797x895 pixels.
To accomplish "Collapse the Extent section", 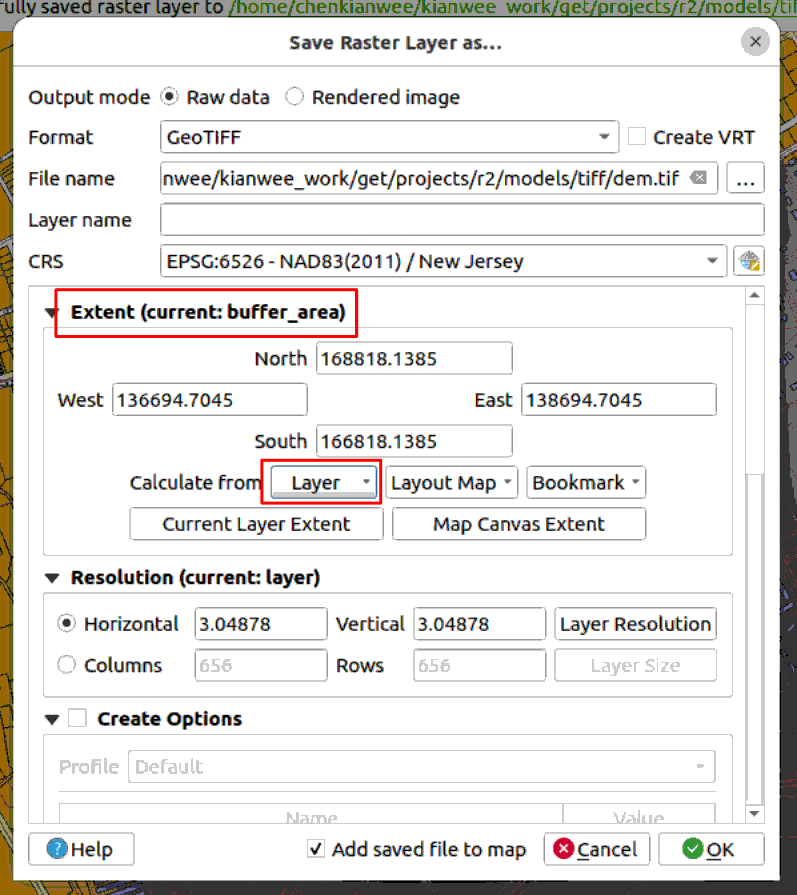I will point(52,312).
